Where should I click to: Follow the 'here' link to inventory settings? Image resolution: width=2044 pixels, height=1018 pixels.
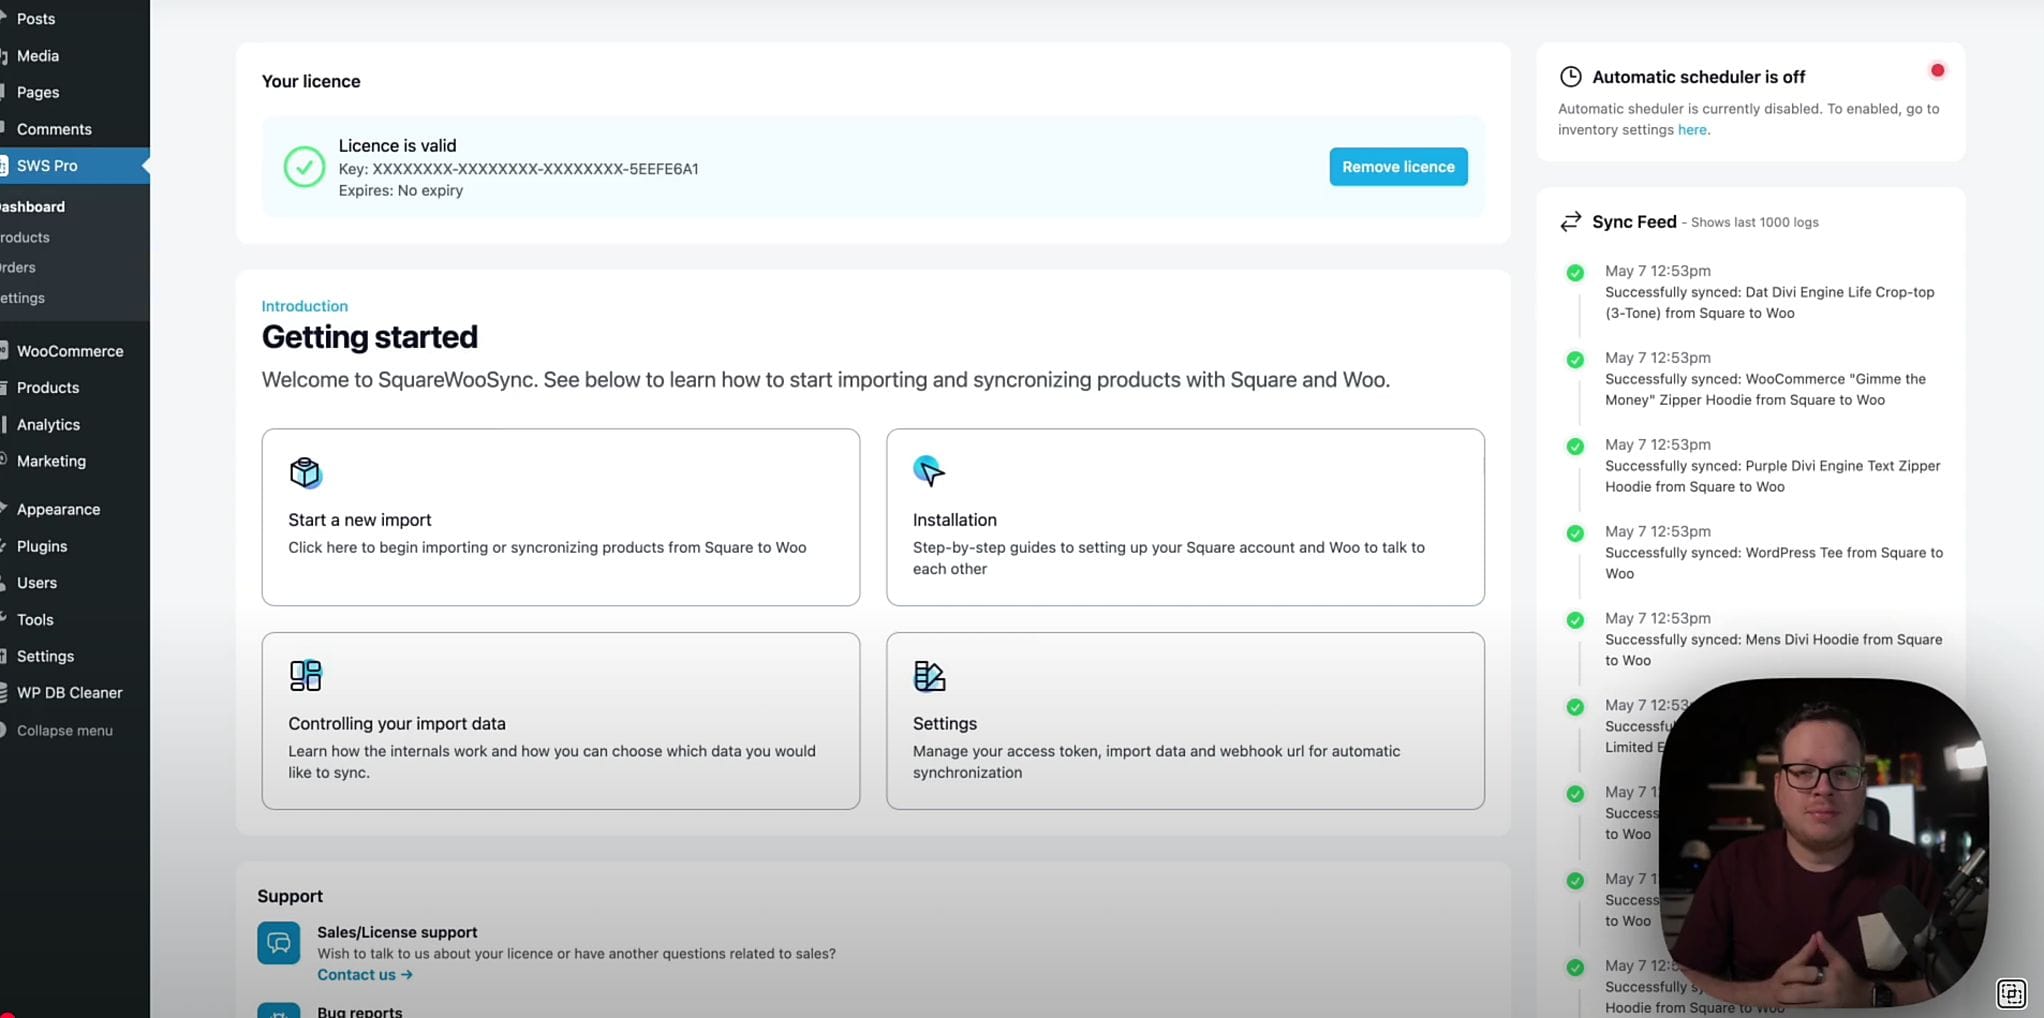(1692, 129)
